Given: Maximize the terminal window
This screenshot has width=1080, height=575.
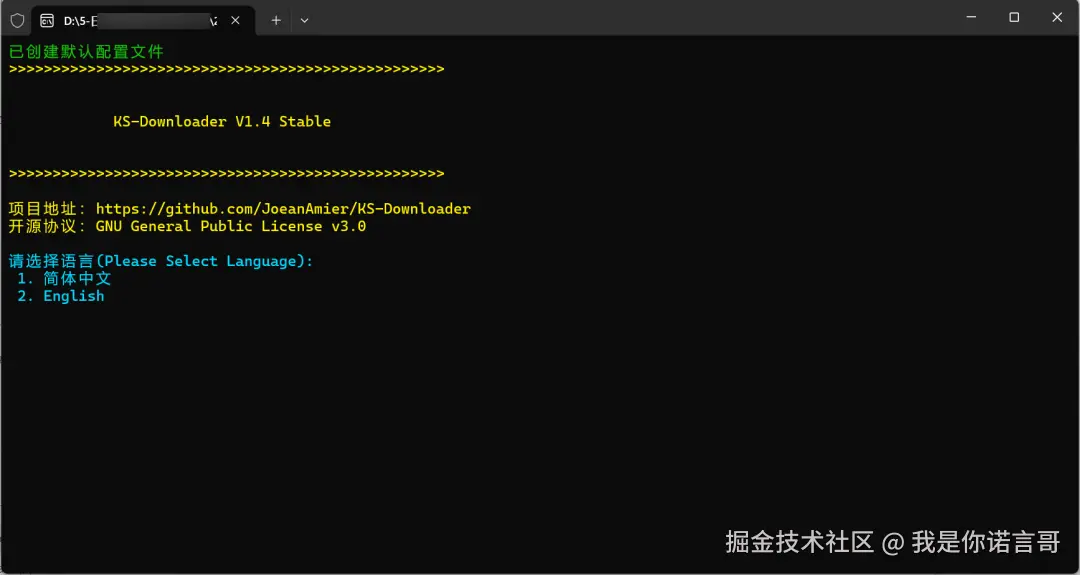Looking at the screenshot, I should point(1014,17).
